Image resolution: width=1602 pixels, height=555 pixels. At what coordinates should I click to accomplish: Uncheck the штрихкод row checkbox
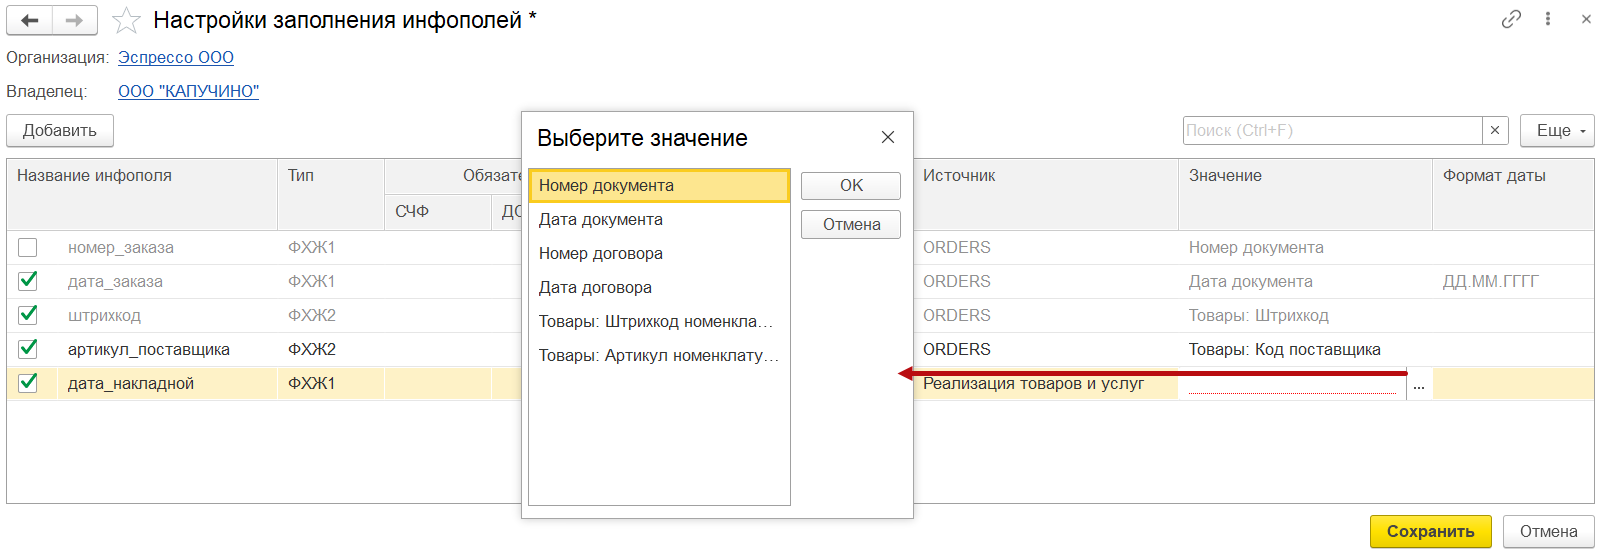point(28,315)
